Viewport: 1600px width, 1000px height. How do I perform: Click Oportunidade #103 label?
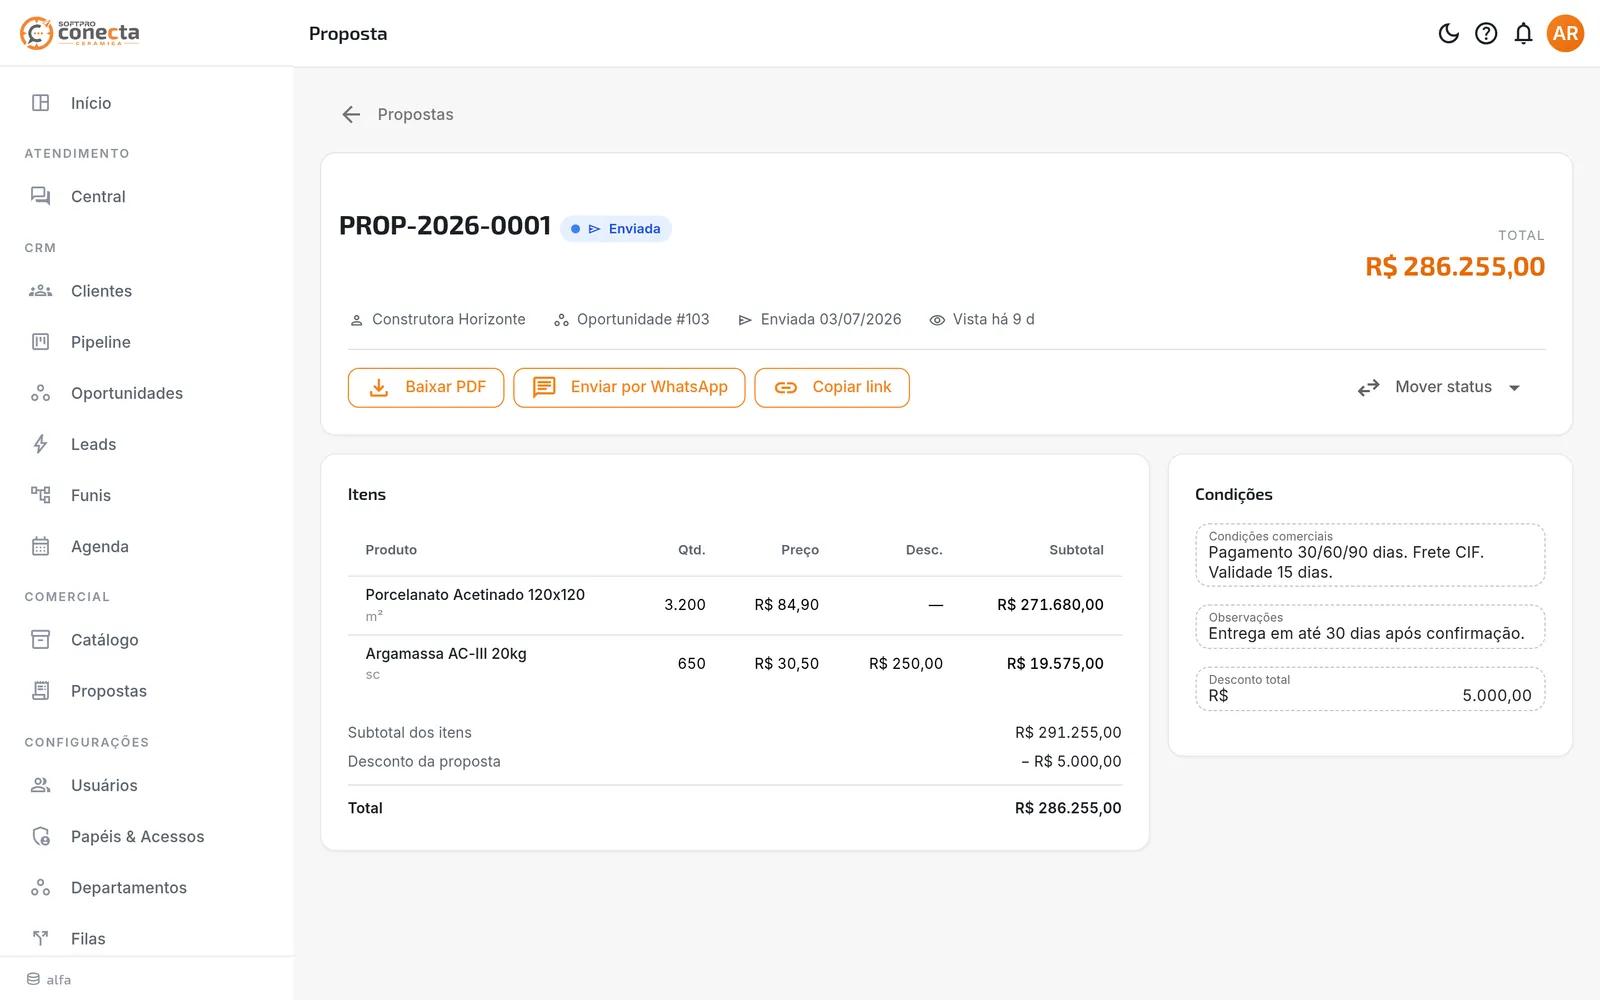[x=643, y=319]
